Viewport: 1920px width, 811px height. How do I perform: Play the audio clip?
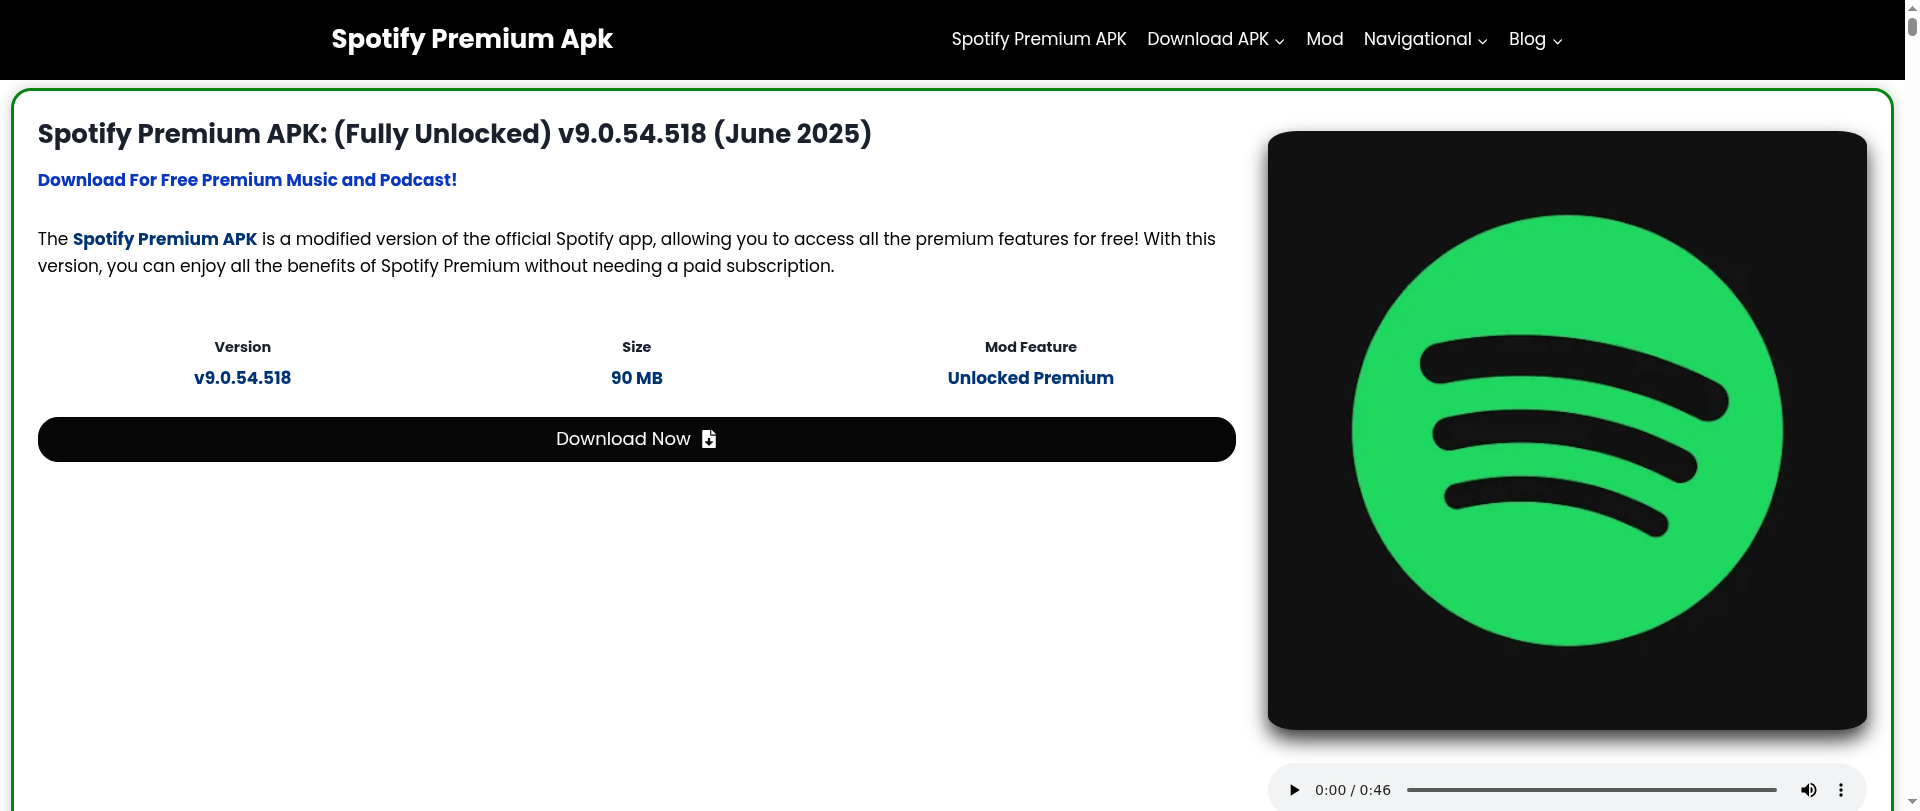pyautogui.click(x=1294, y=790)
